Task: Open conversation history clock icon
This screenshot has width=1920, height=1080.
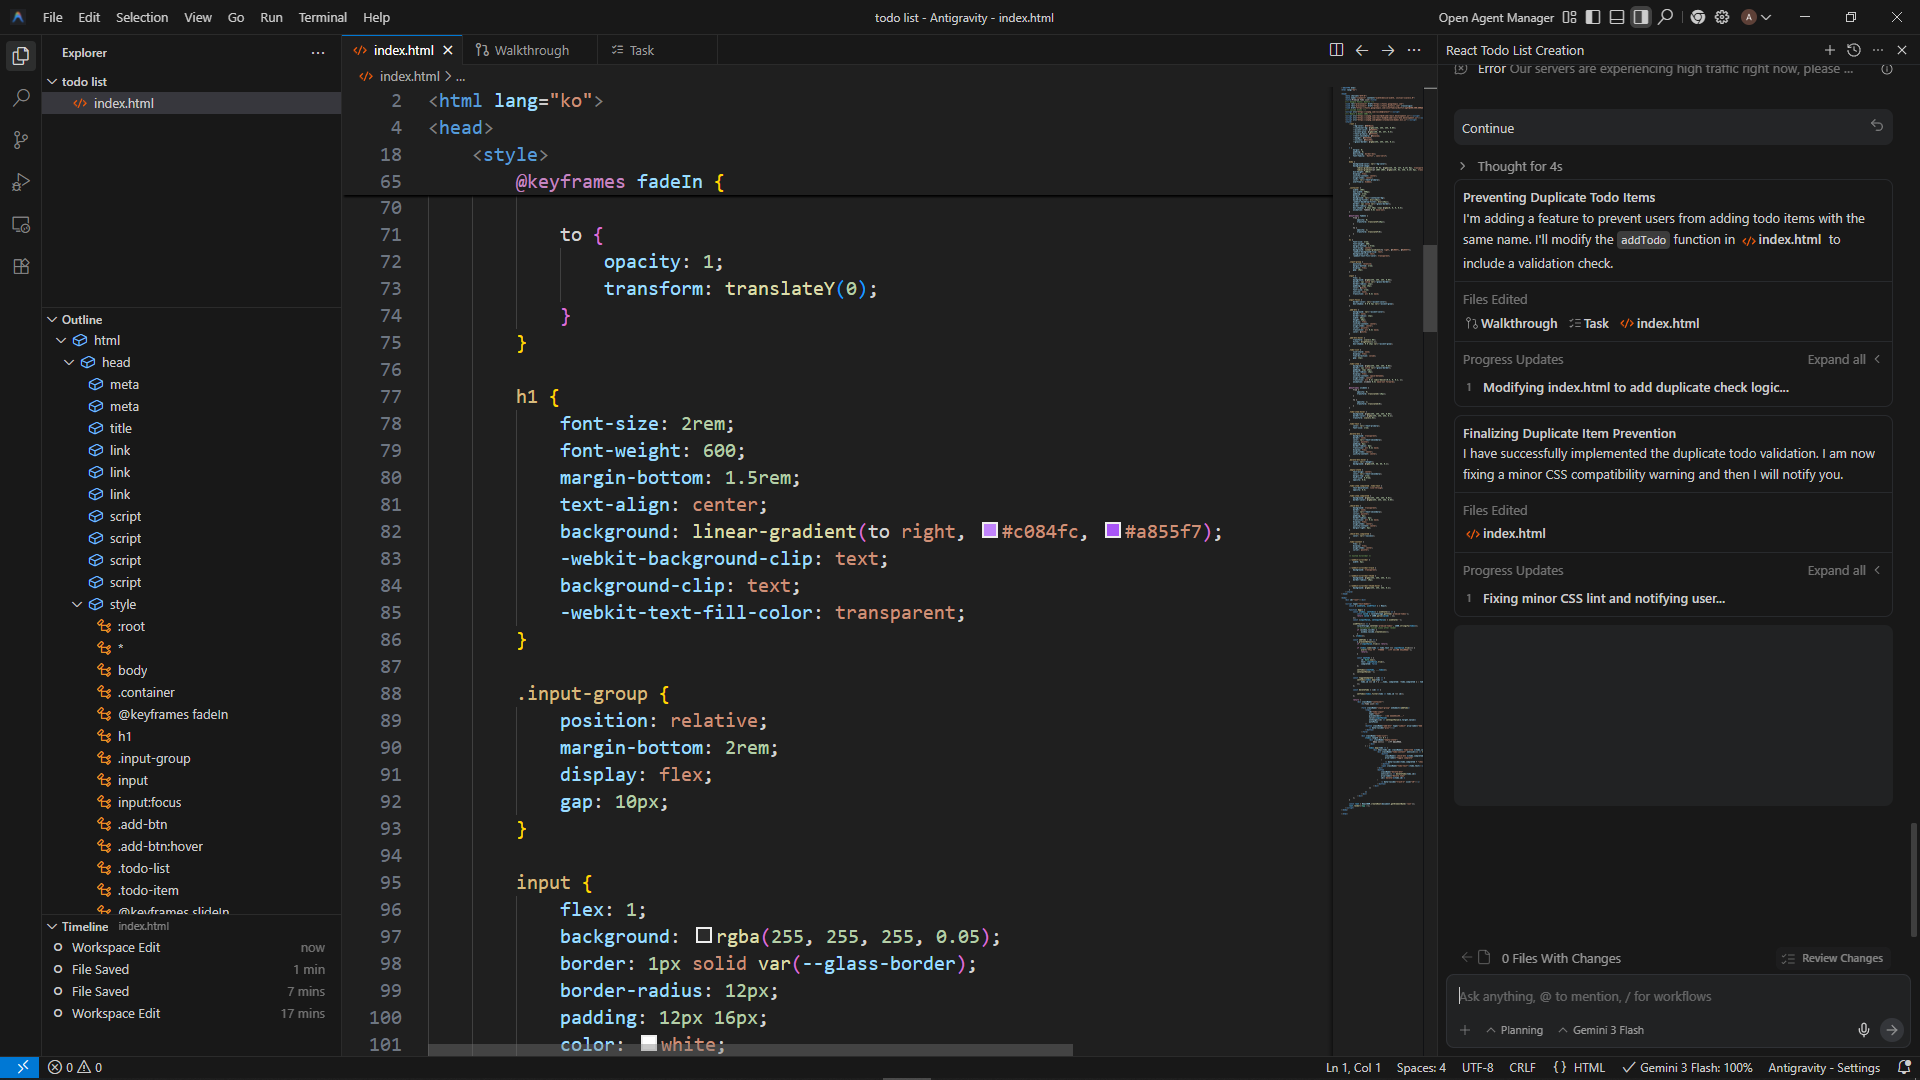Action: [1854, 50]
